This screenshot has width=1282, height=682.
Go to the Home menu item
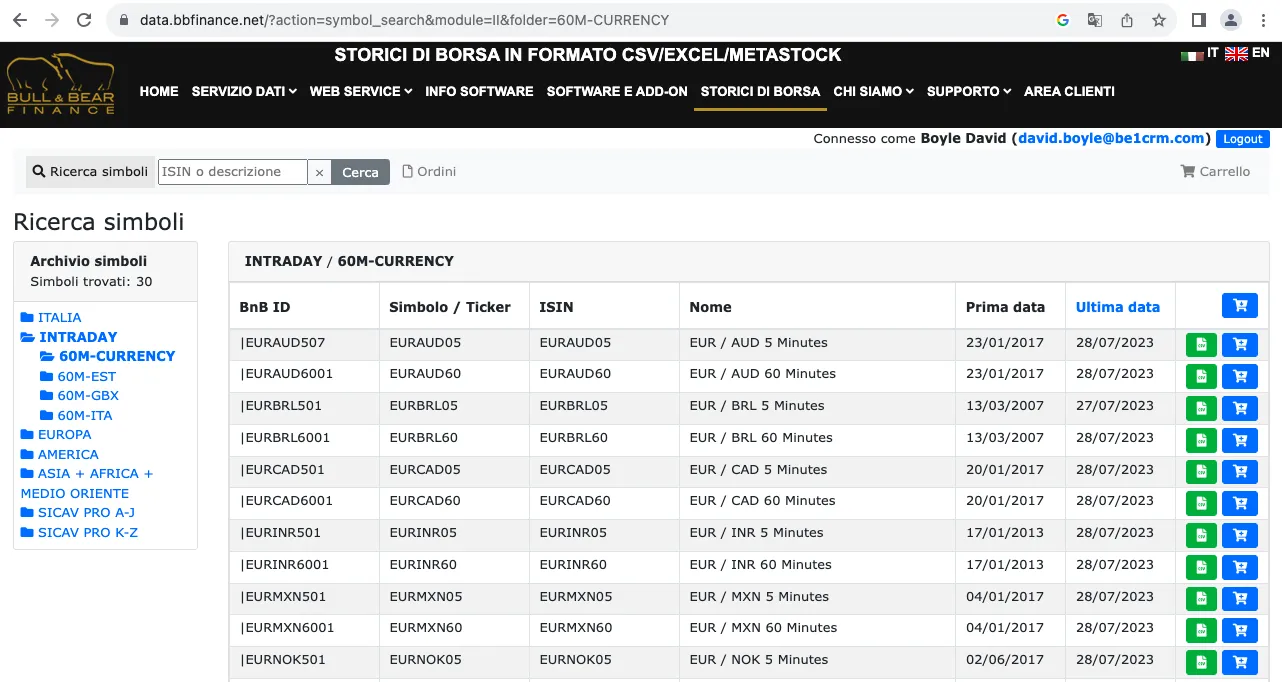click(159, 91)
